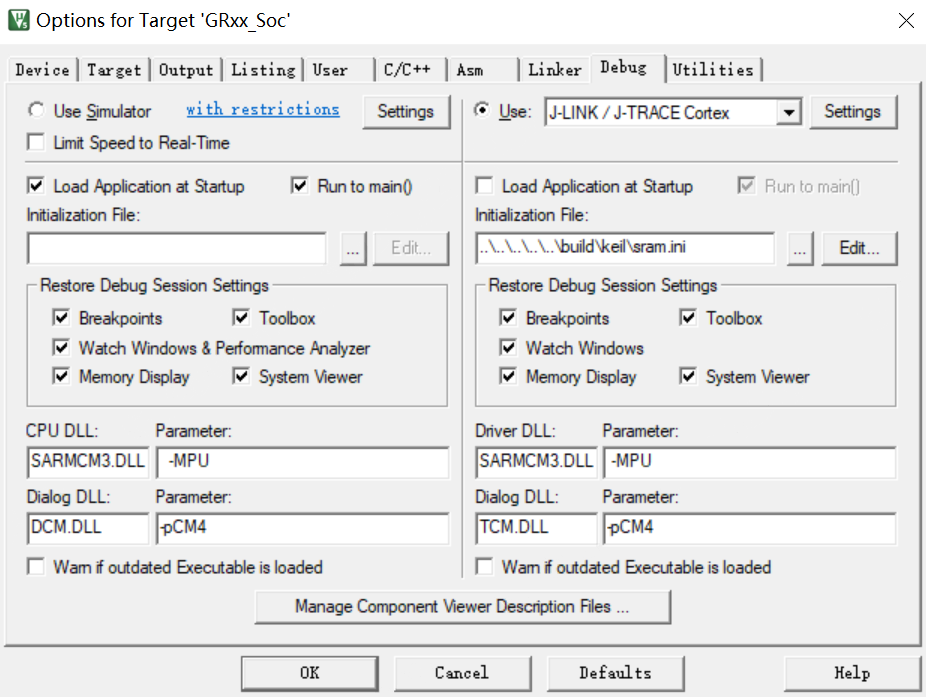This screenshot has height=697, width=926.
Task: Browse for driver initialization file
Action: pos(800,249)
